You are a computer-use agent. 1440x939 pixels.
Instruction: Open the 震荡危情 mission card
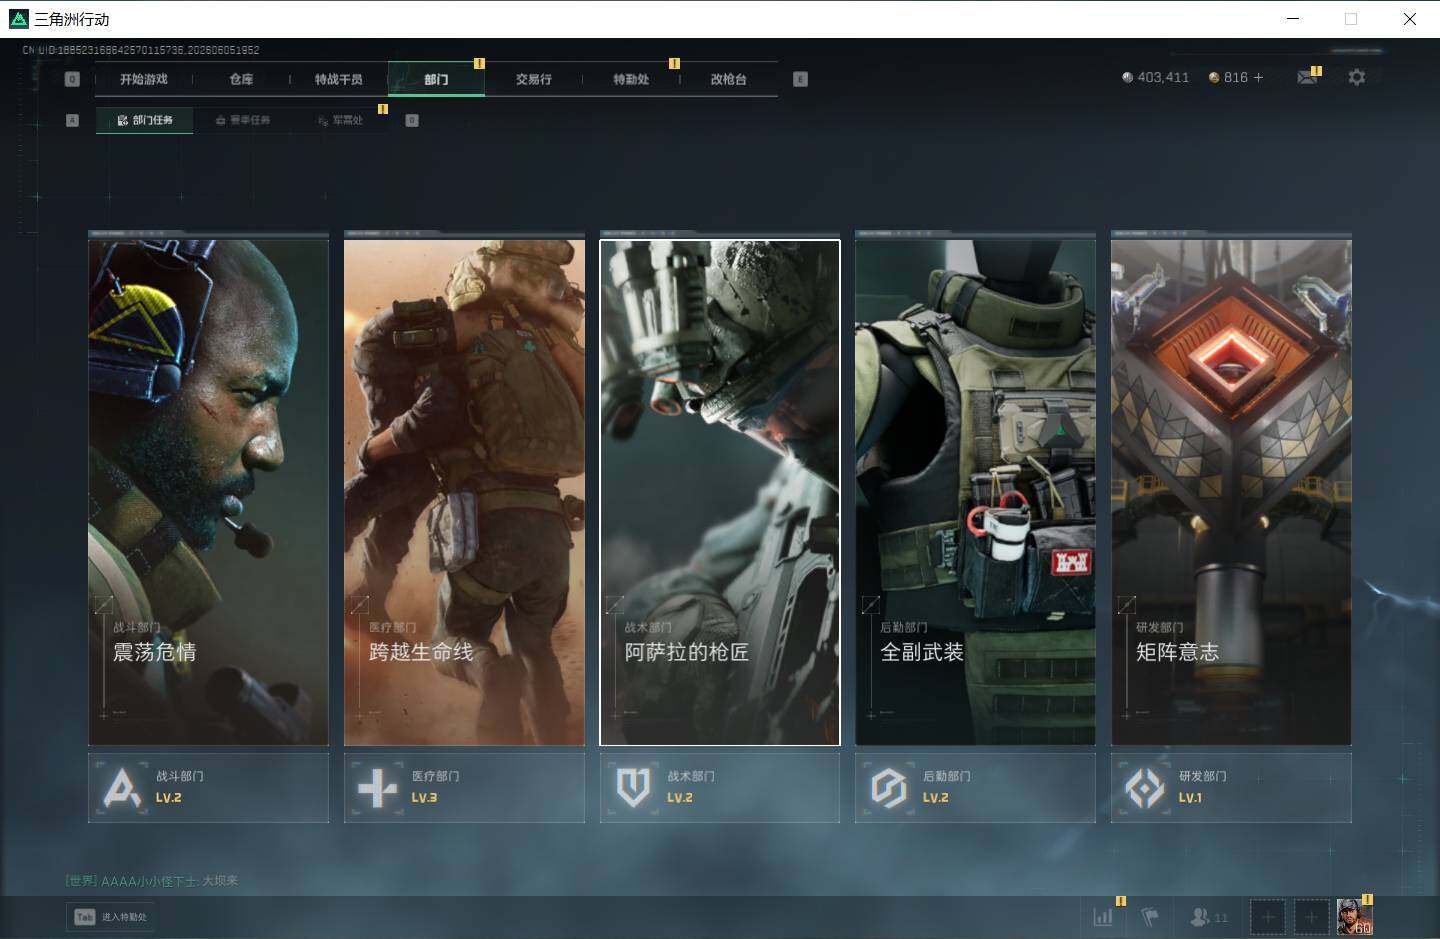pyautogui.click(x=208, y=491)
